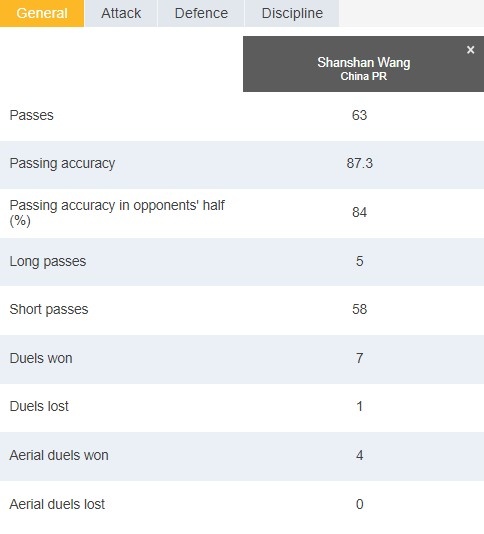
Task: Click the Duels lost label
Action: (x=39, y=406)
